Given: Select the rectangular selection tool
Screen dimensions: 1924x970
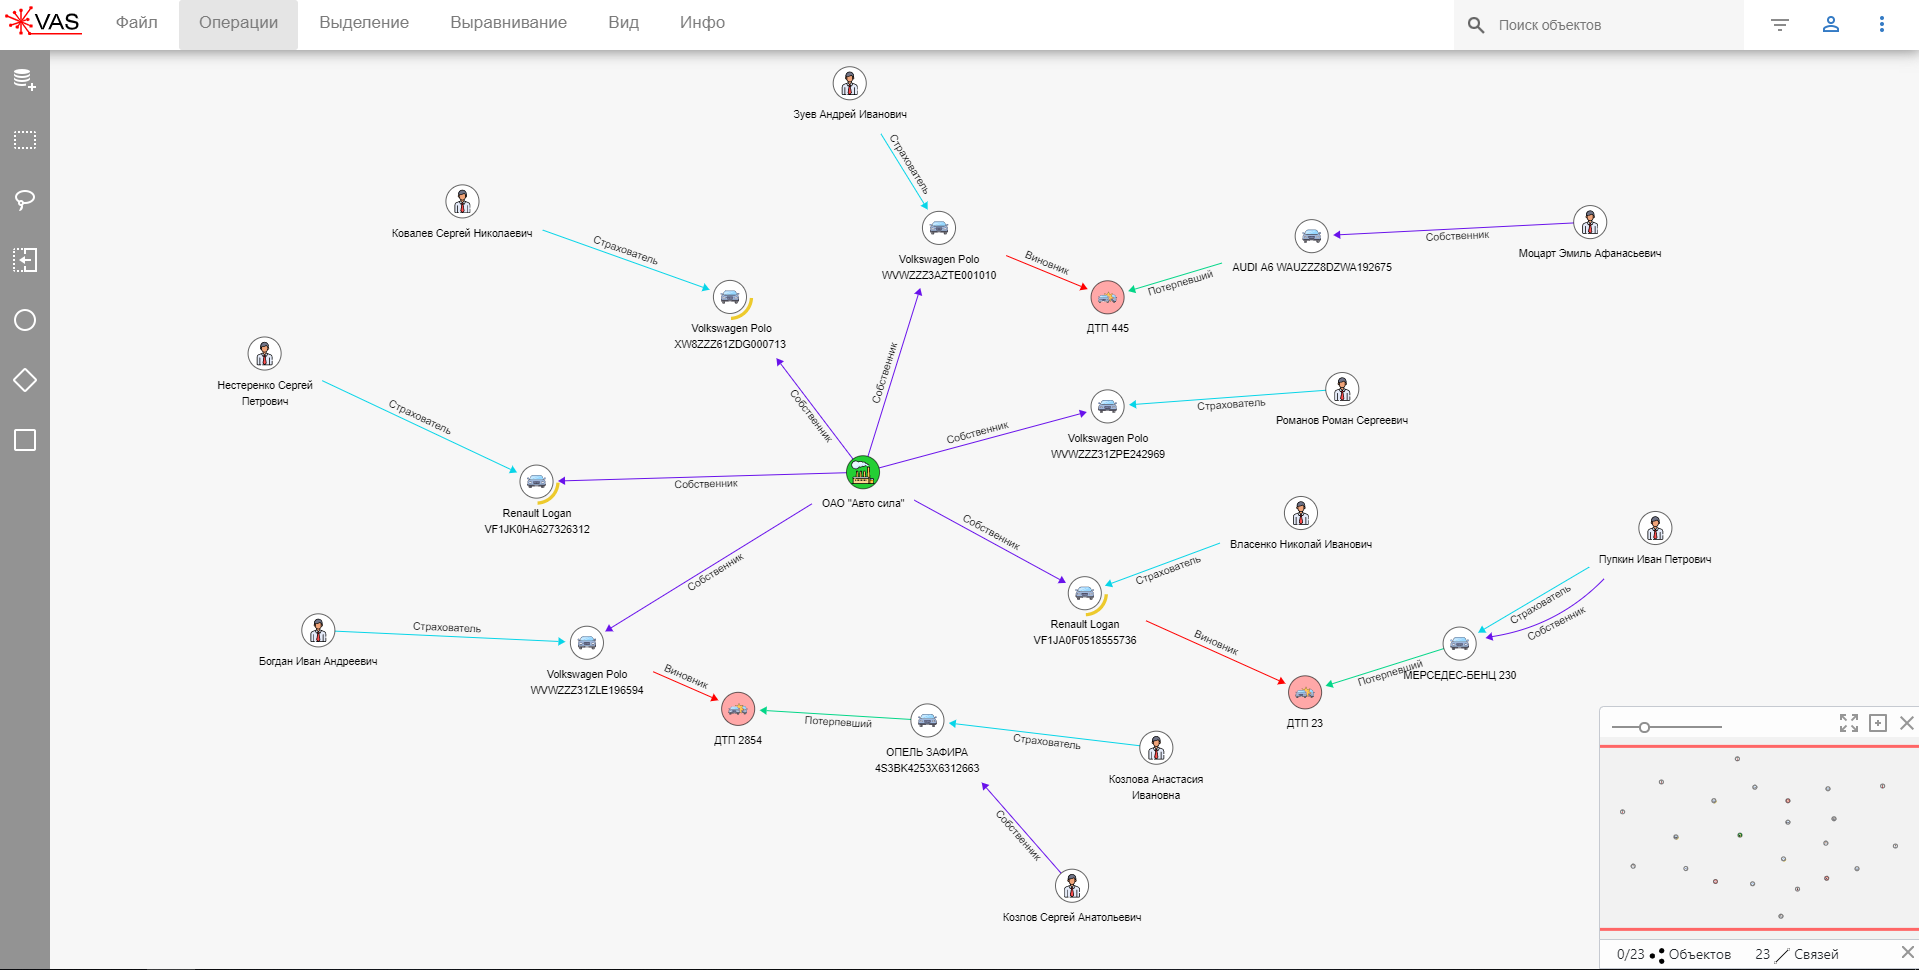Looking at the screenshot, I should pos(25,140).
